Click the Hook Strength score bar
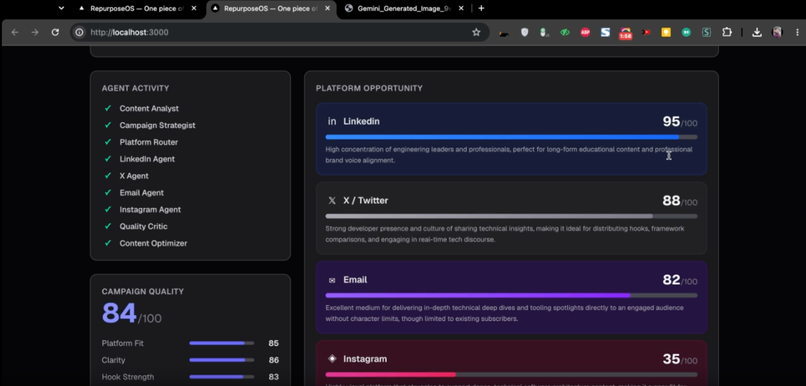The height and width of the screenshot is (386, 806). pos(222,377)
